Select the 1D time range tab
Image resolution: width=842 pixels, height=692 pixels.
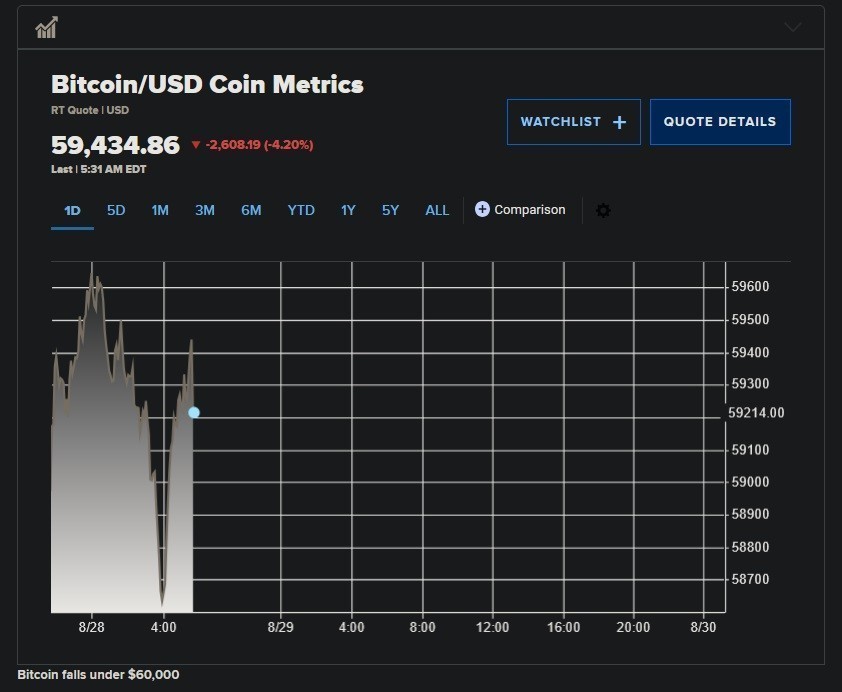tap(72, 210)
